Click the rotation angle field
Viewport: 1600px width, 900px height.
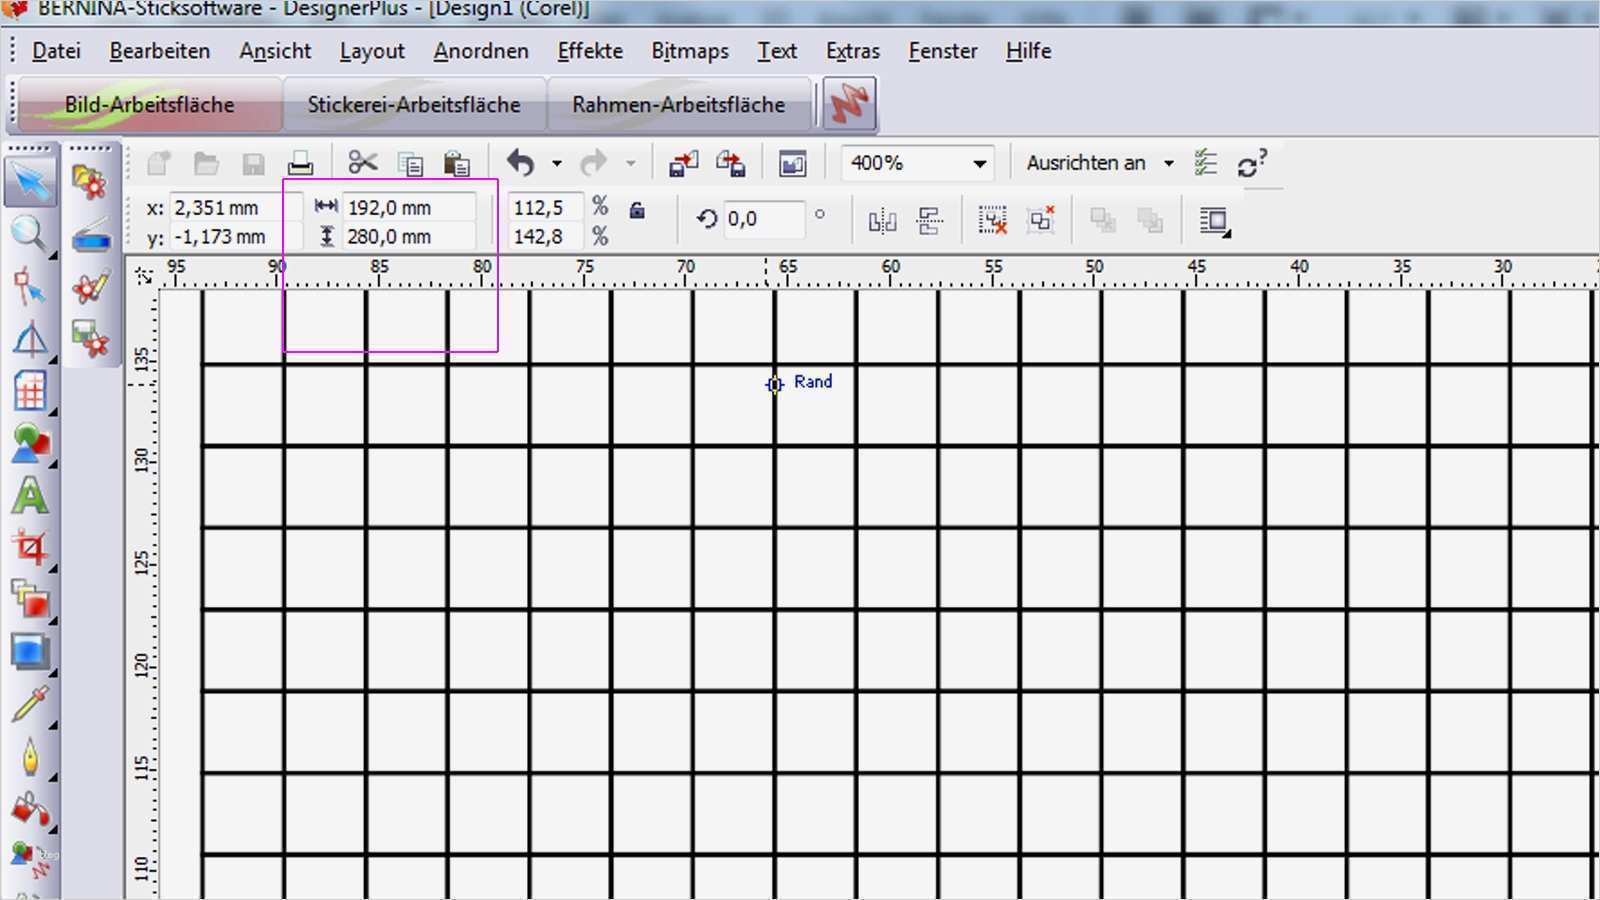point(764,219)
